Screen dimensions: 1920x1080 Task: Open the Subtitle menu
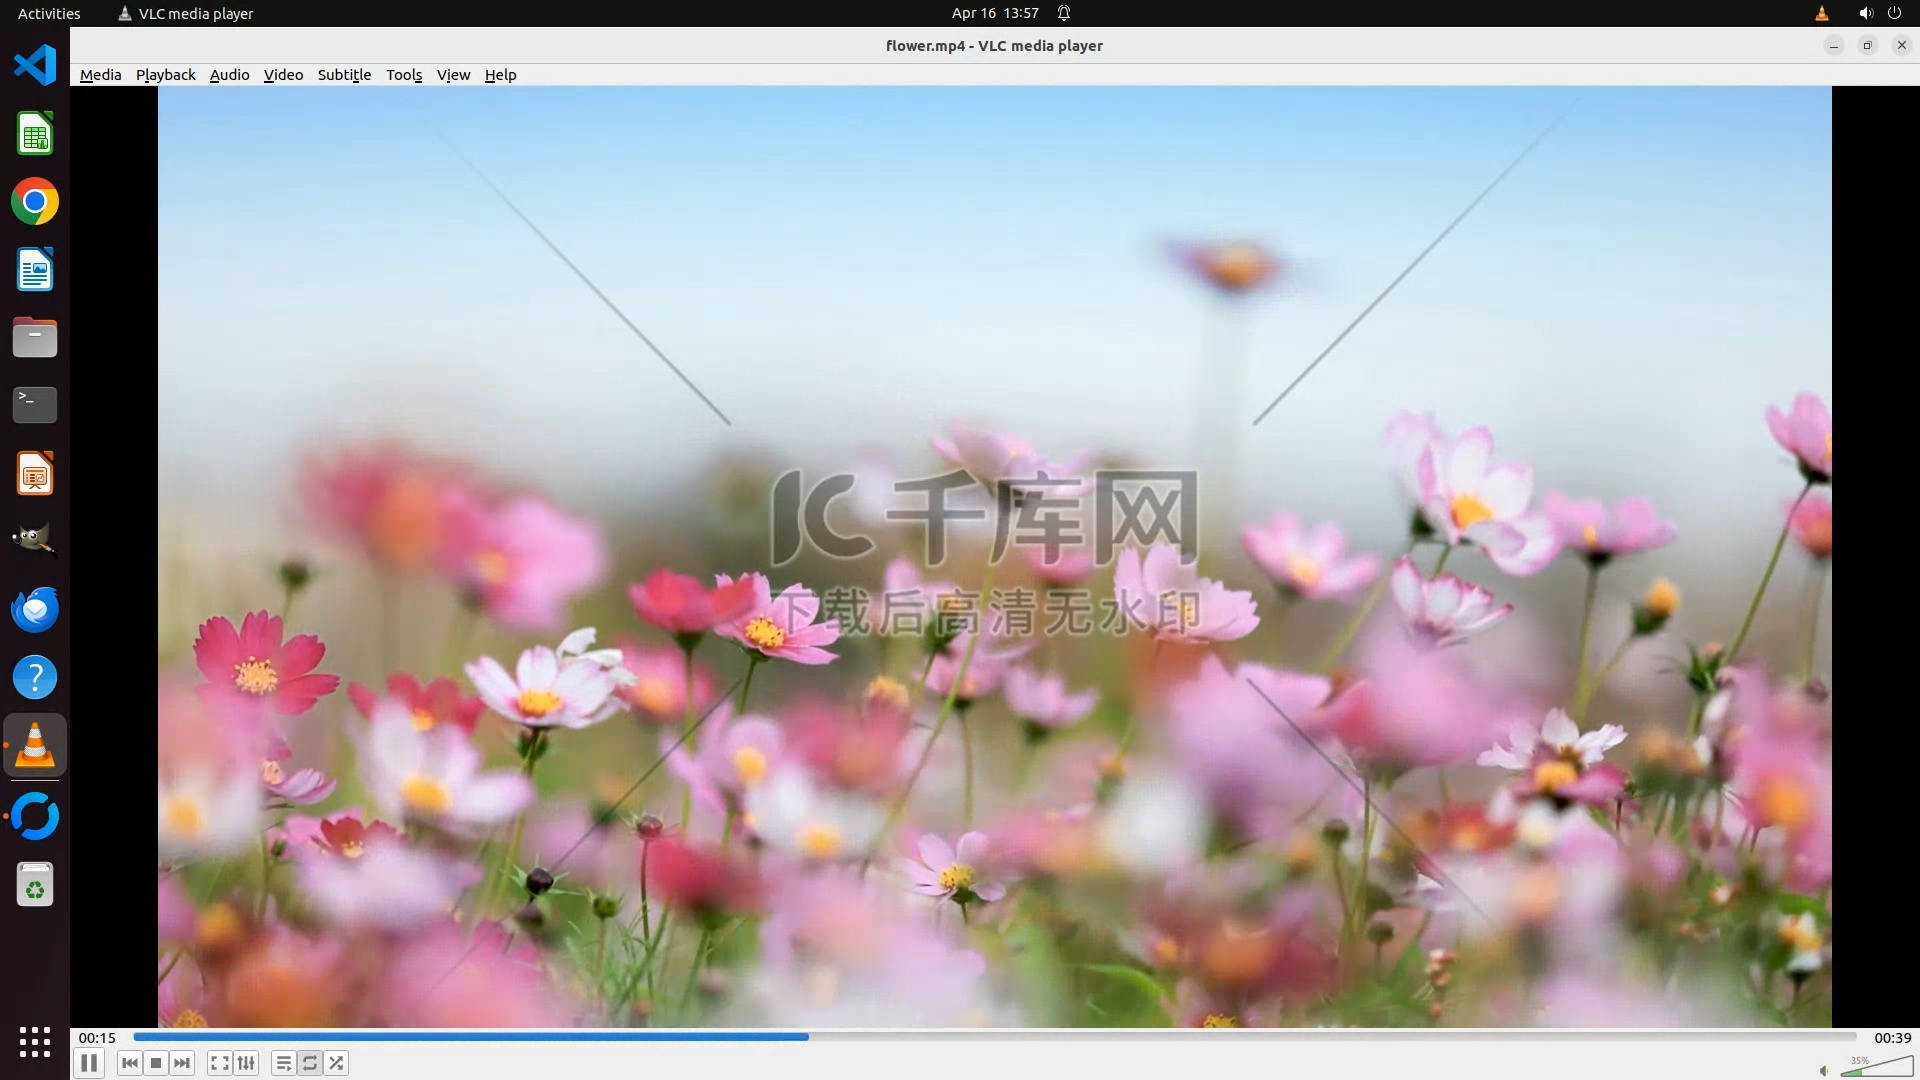point(344,75)
